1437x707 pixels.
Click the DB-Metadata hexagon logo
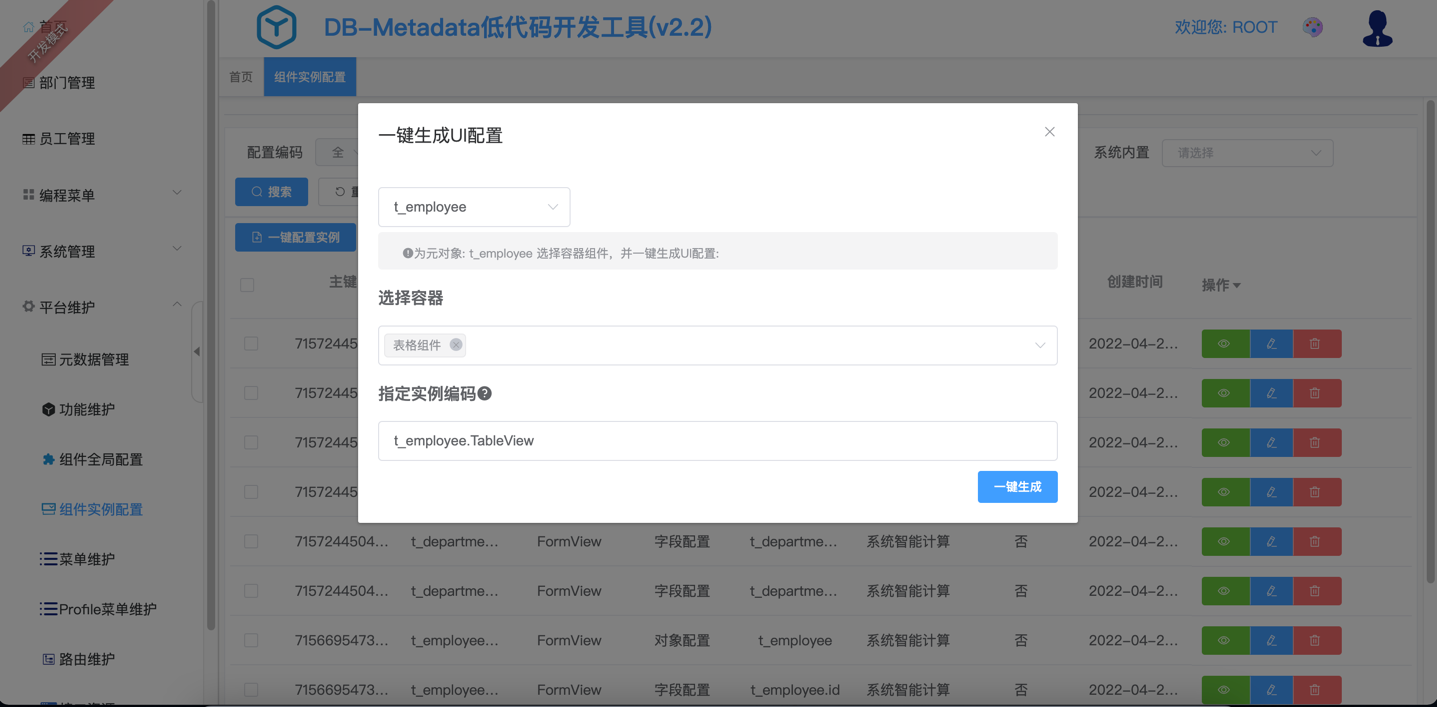tap(276, 27)
